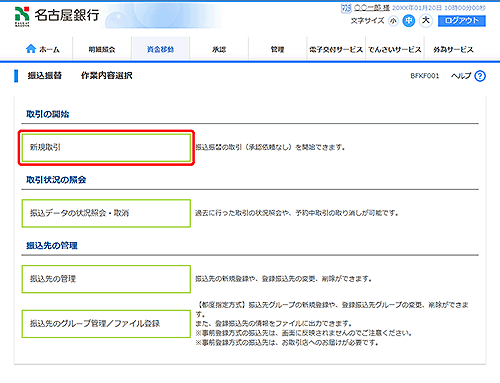Open the 明細照会 menu tab
This screenshot has height=383, width=500.
point(102,49)
